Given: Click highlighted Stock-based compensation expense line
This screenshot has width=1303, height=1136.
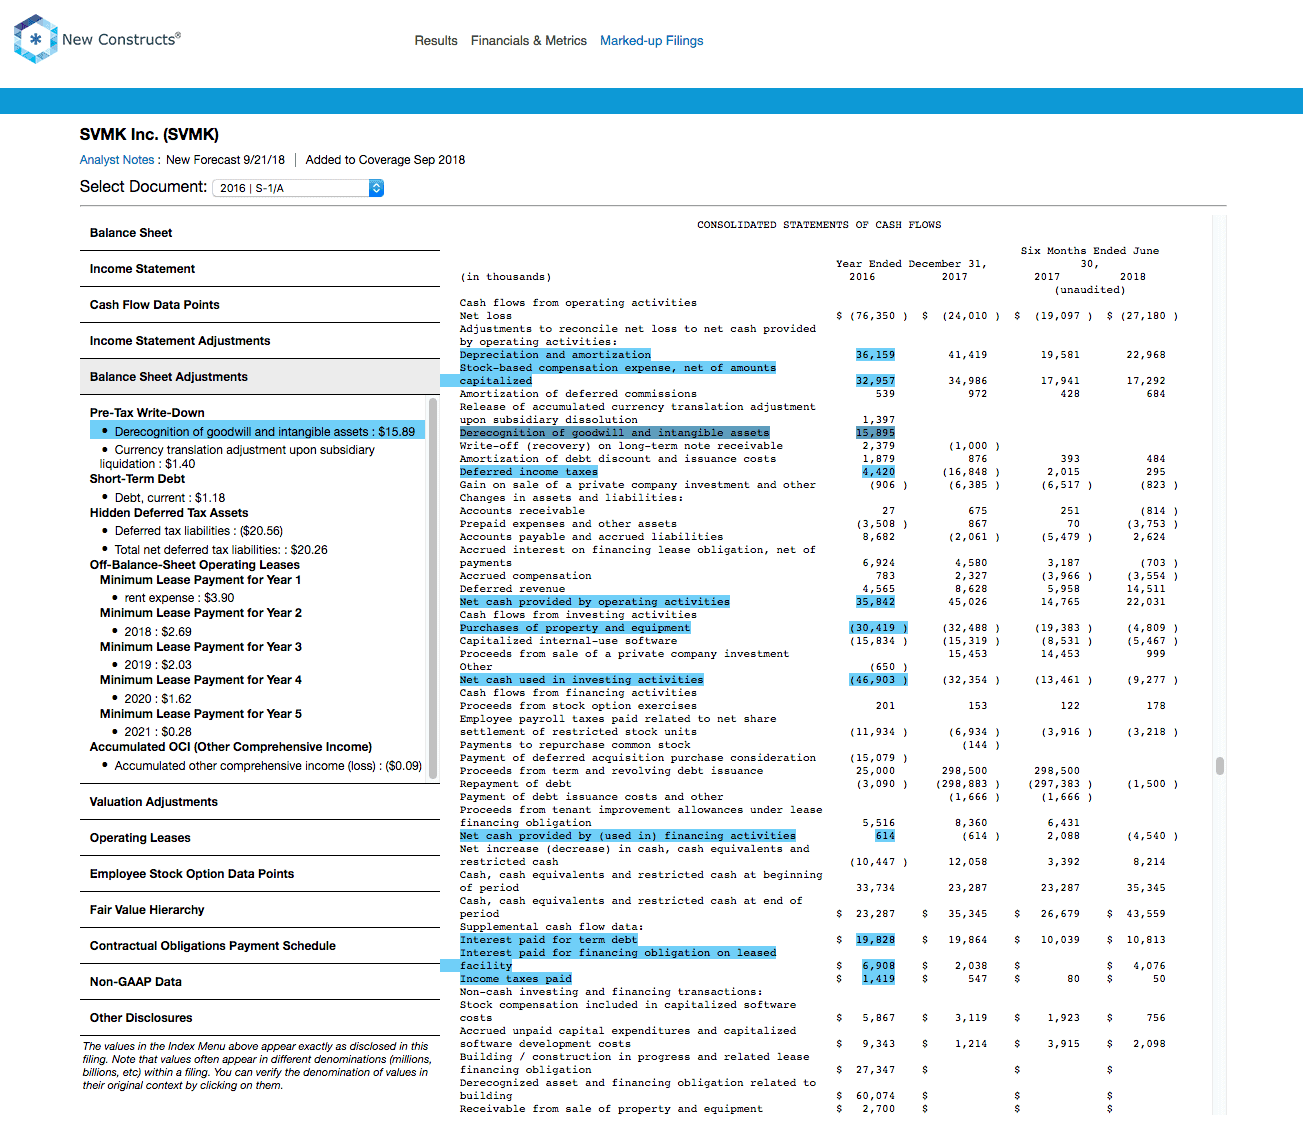Looking at the screenshot, I should (x=617, y=374).
